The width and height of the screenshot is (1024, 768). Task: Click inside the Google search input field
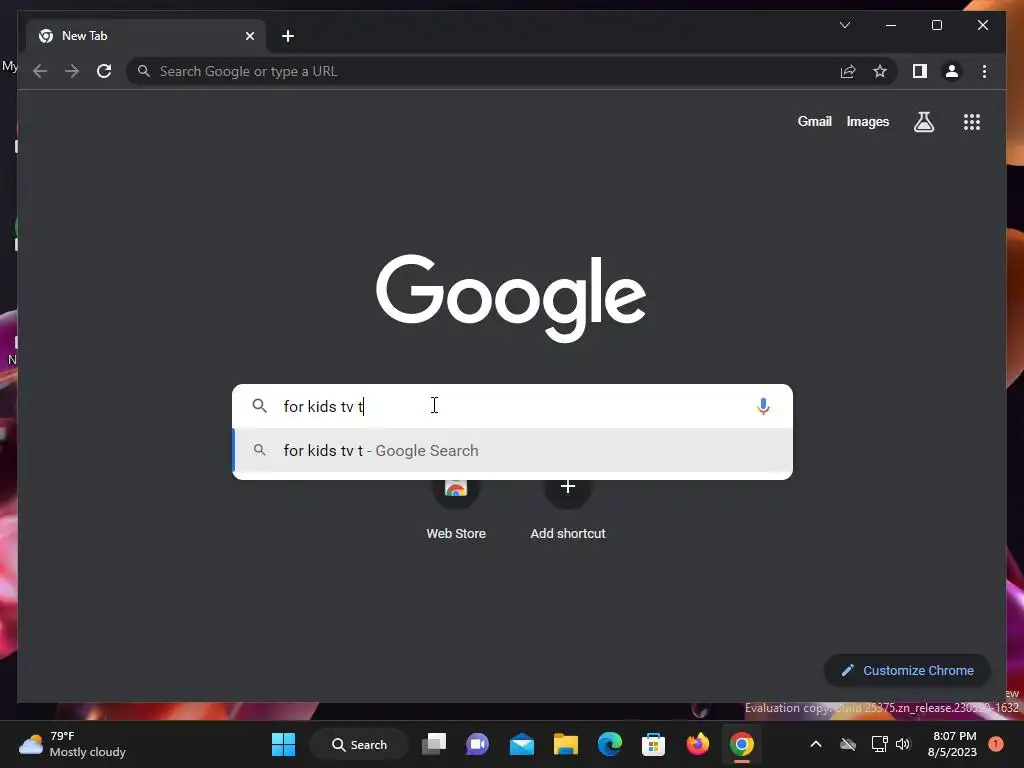click(513, 406)
